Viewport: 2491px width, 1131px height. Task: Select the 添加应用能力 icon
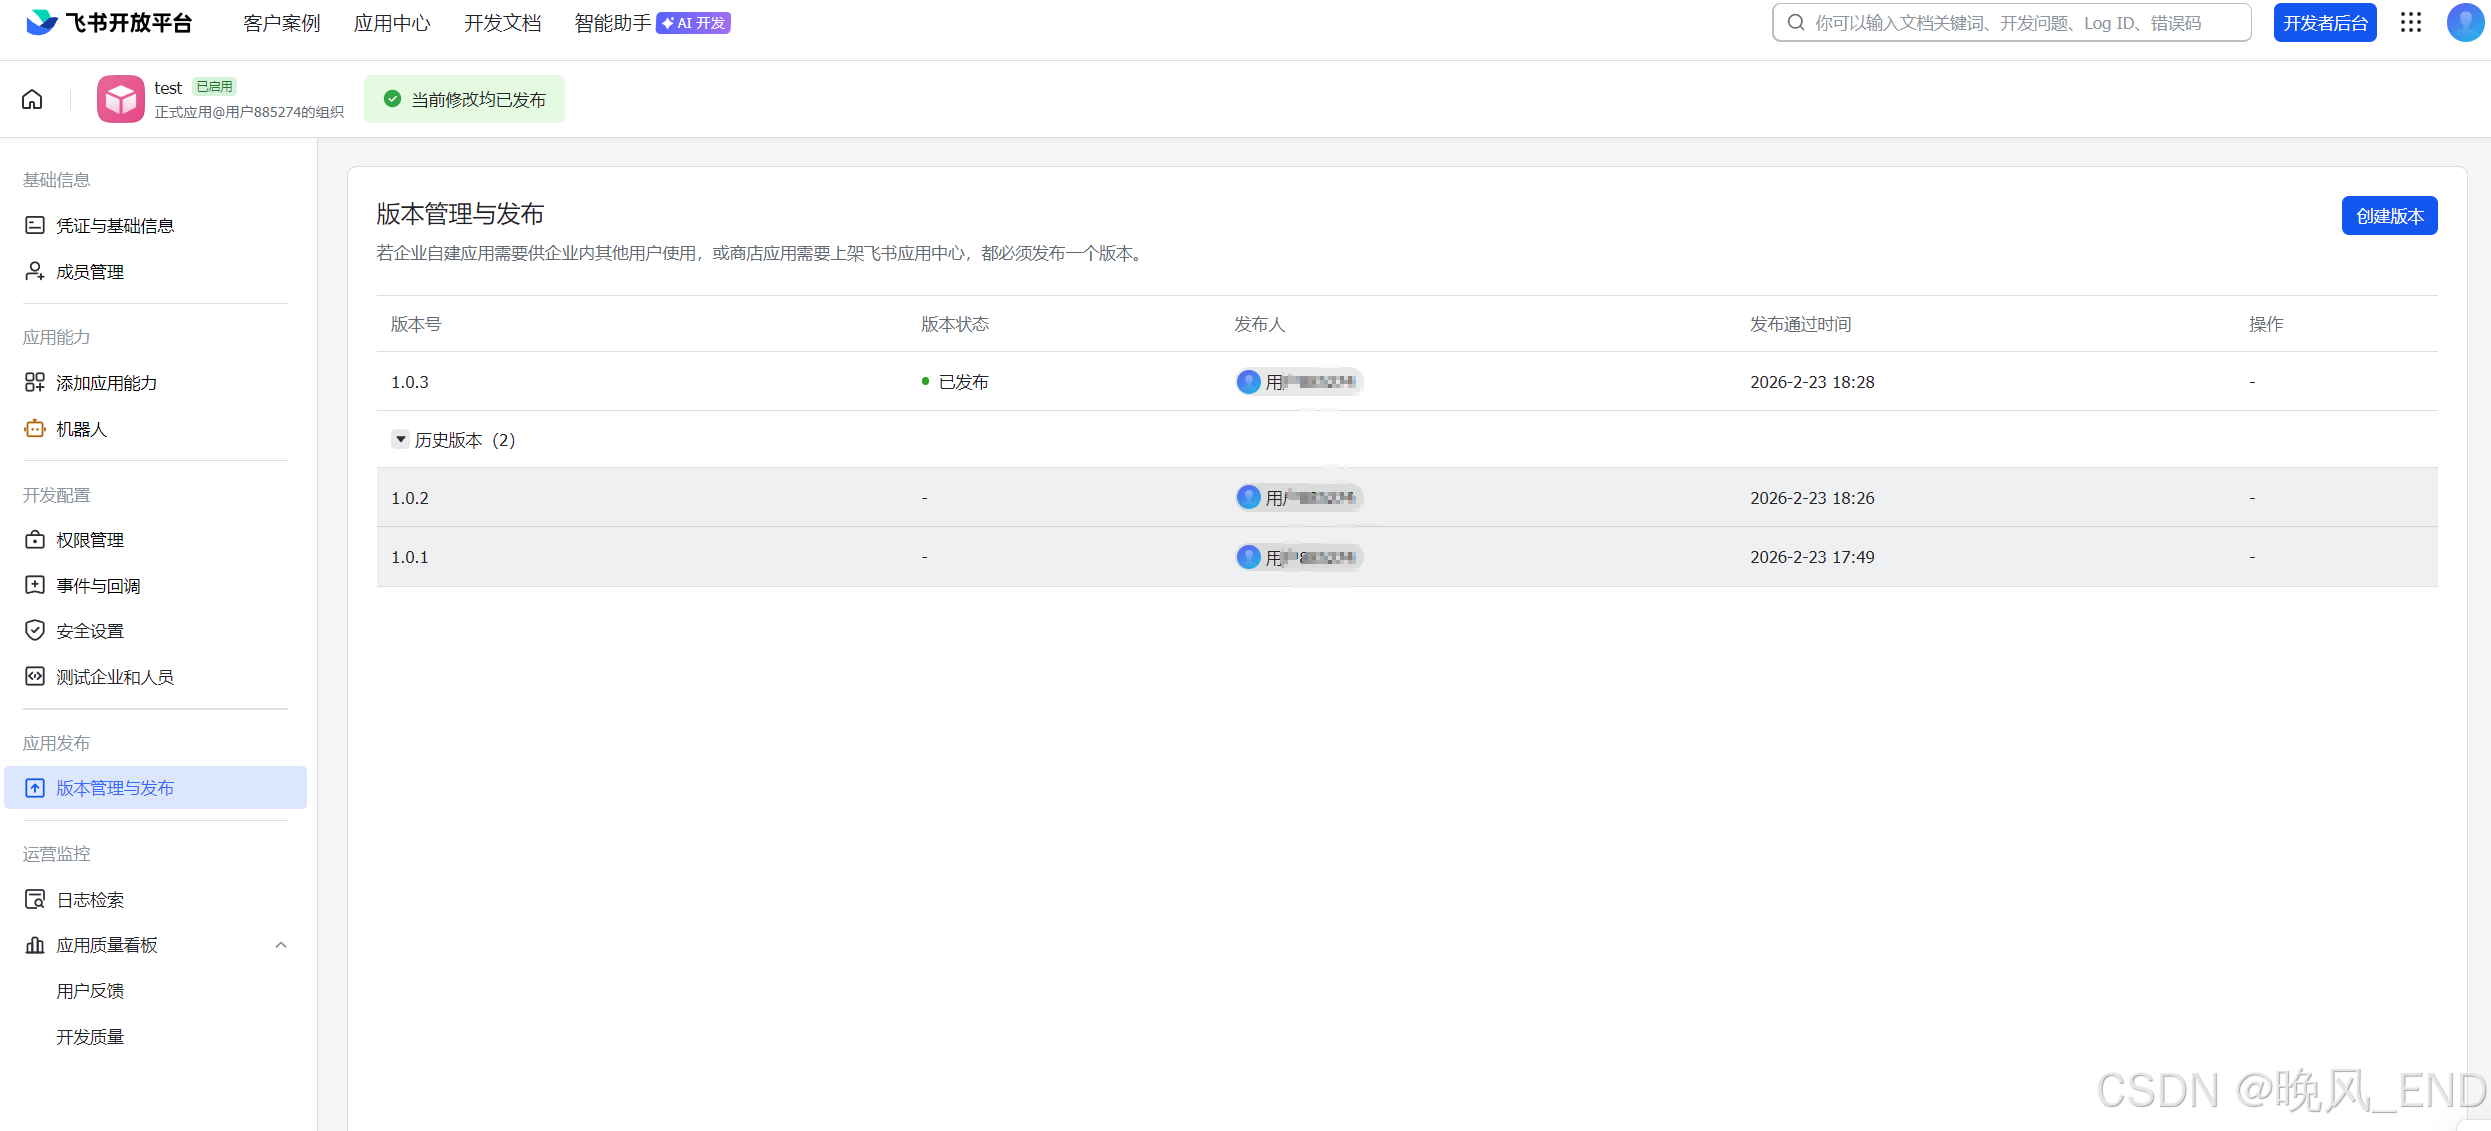(34, 382)
